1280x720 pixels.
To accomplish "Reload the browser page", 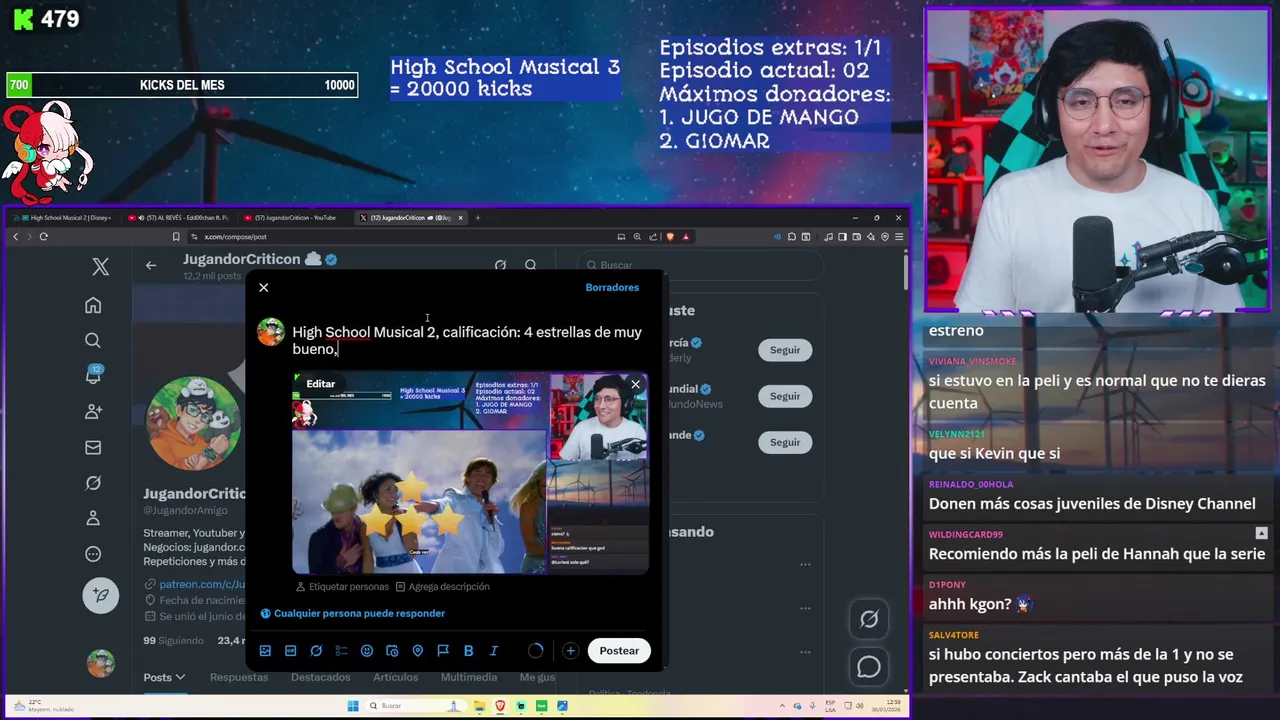I will pos(44,237).
